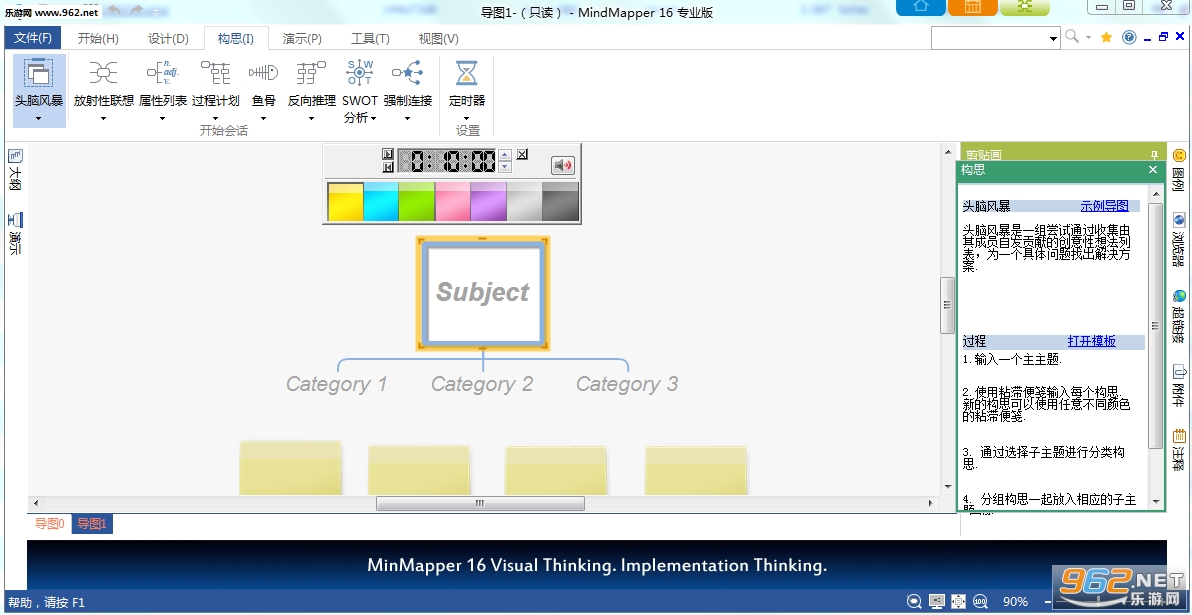Screen dimensions: 1192x615
Task: Open the green mind map button
Action: 1024,7
